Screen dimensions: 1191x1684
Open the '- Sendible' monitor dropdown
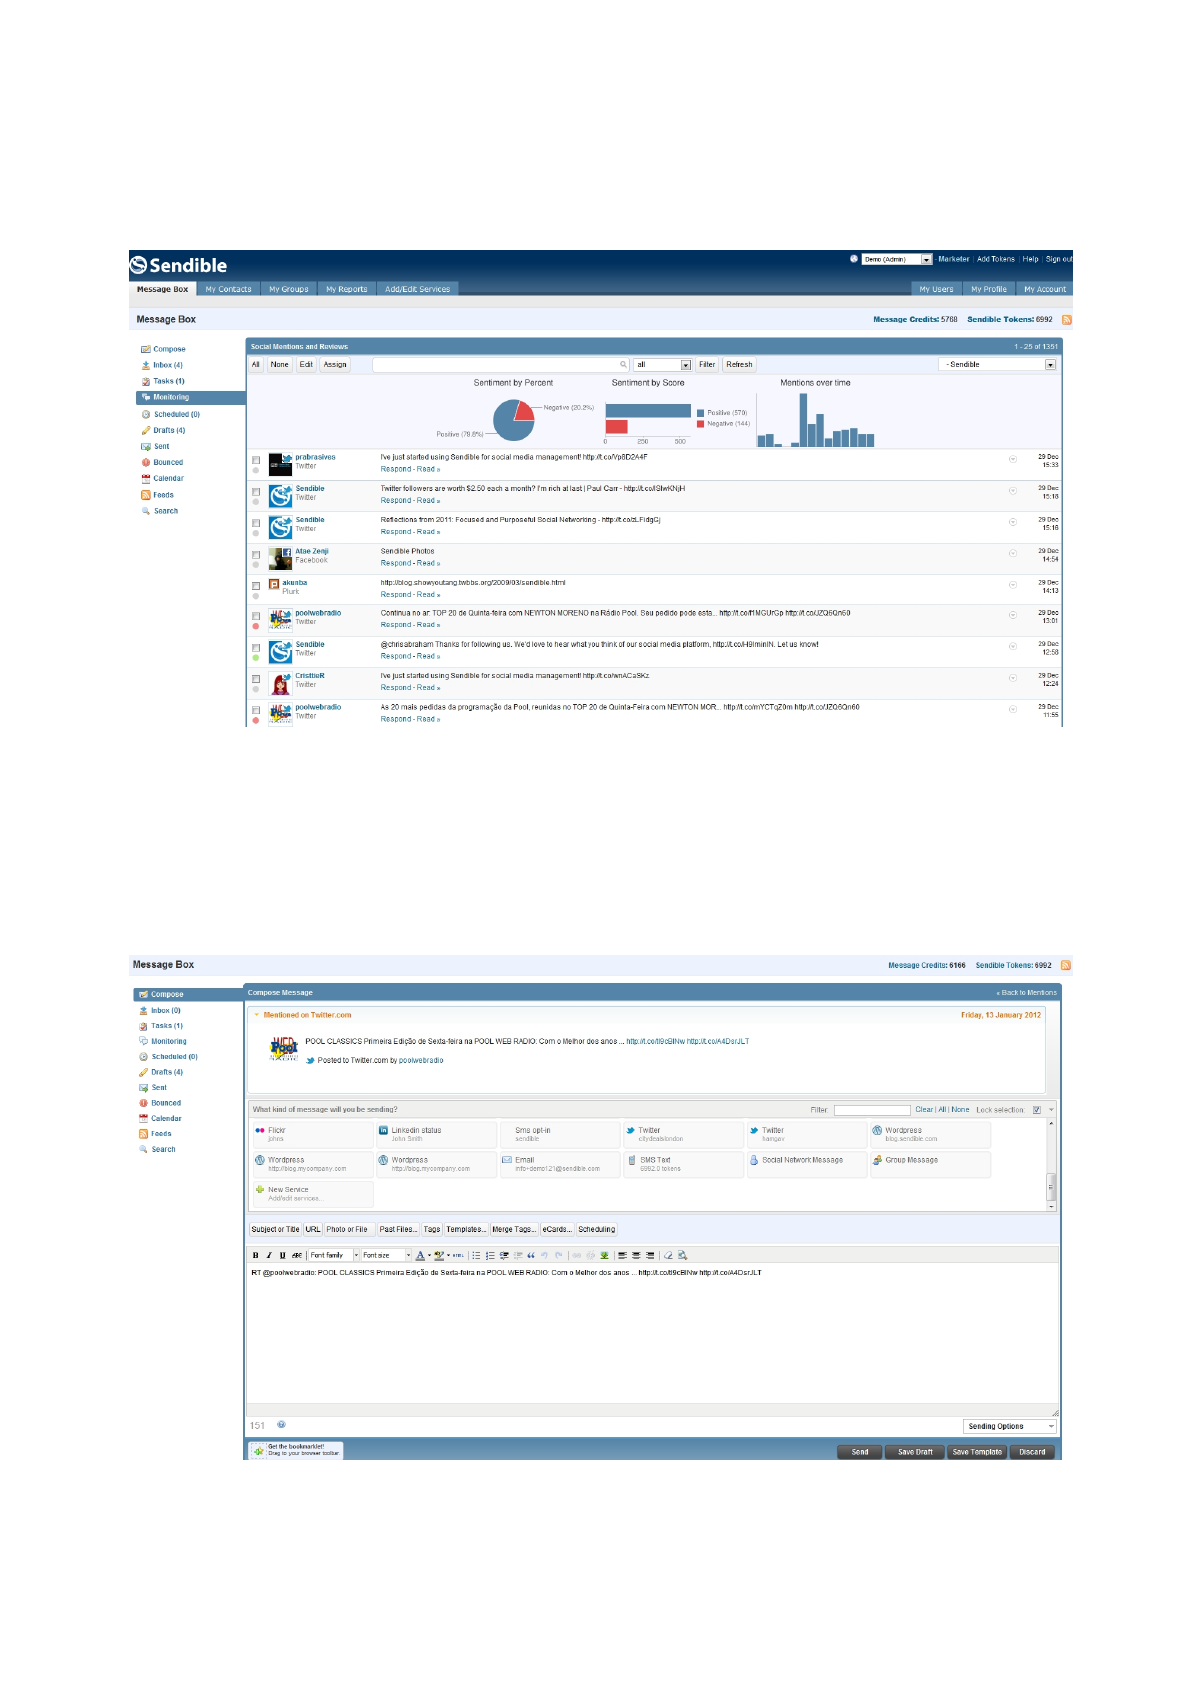coord(998,365)
